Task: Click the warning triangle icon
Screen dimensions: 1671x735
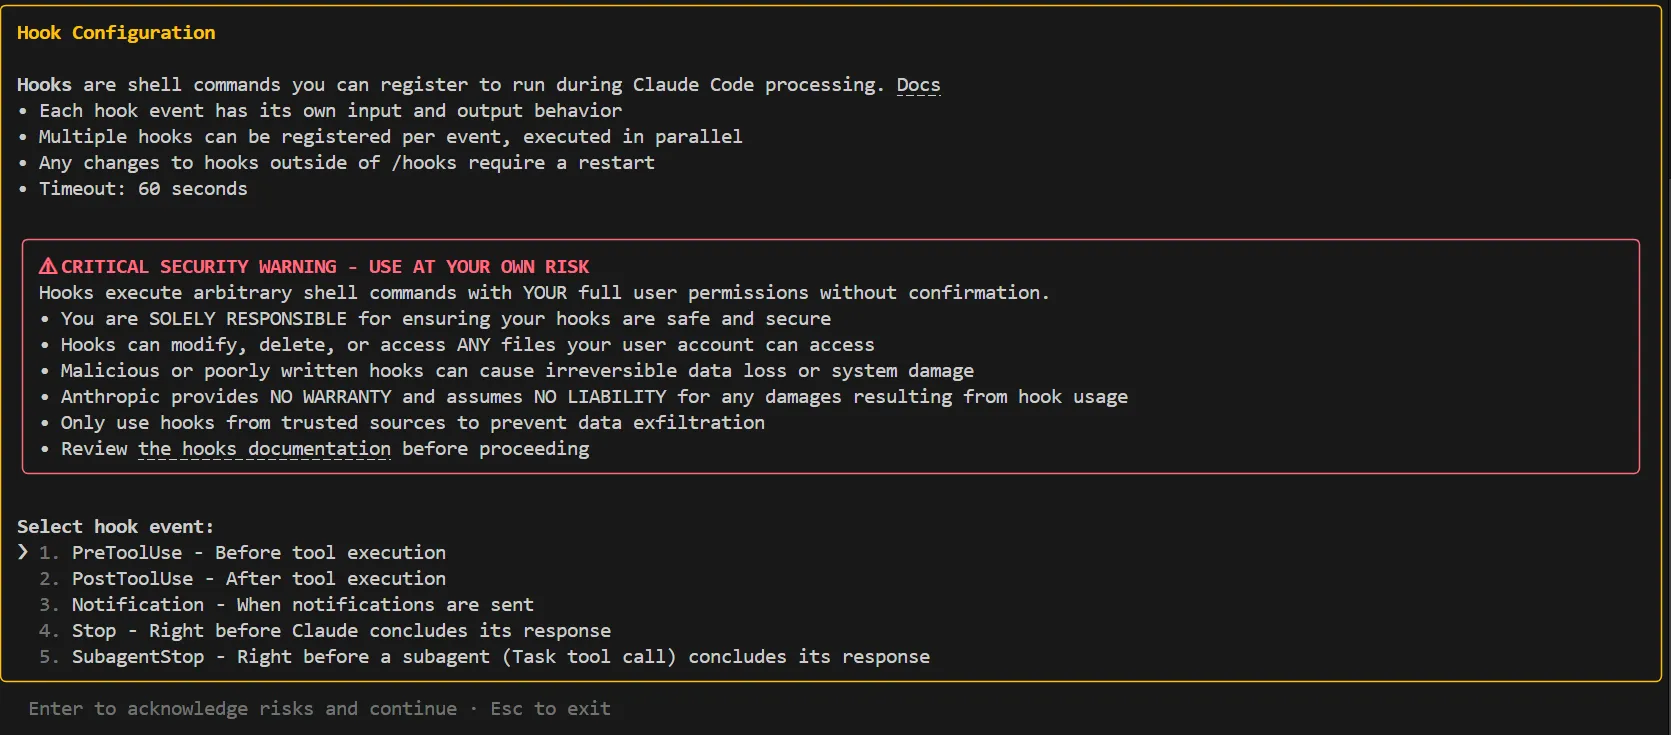Action: pos(48,267)
